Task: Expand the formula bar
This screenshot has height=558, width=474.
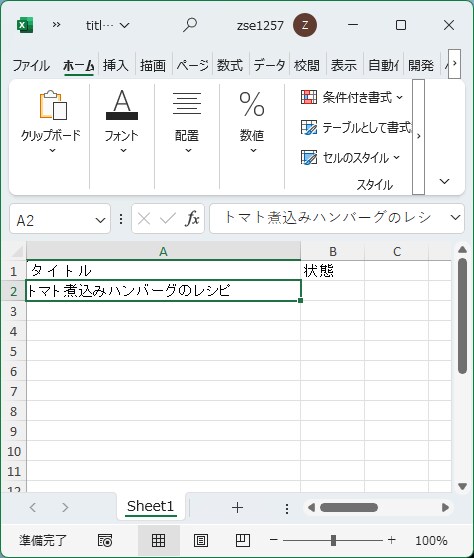Action: click(455, 218)
